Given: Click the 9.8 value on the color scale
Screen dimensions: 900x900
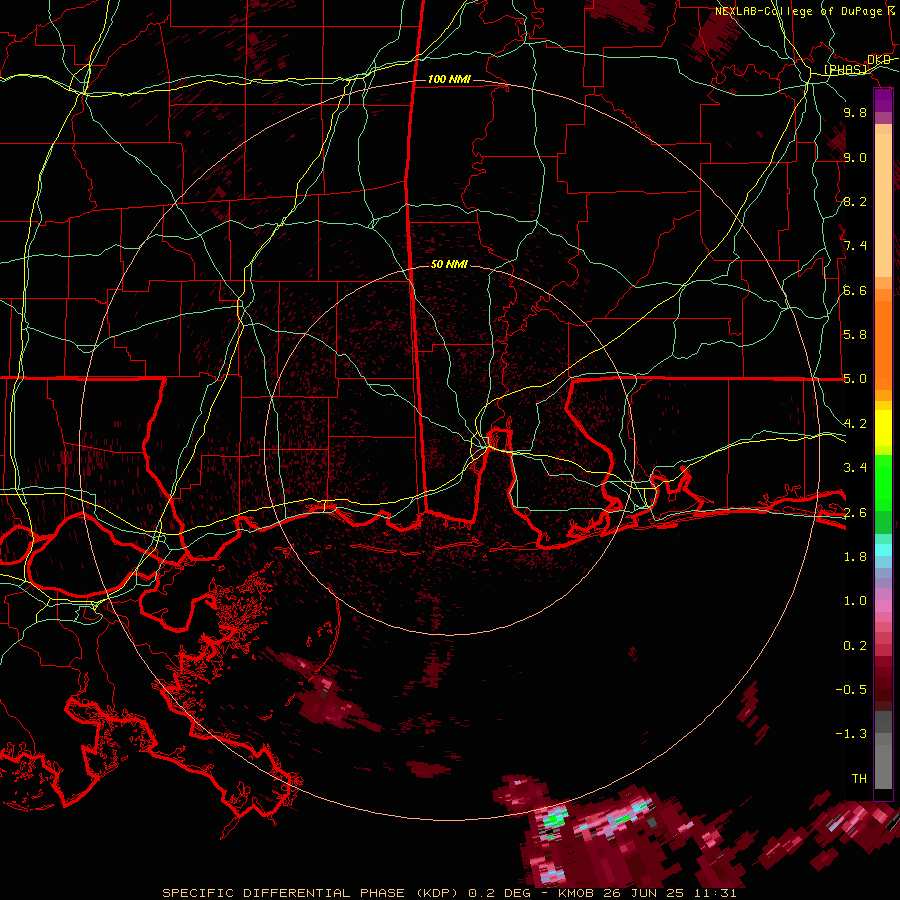Looking at the screenshot, I should tap(855, 112).
